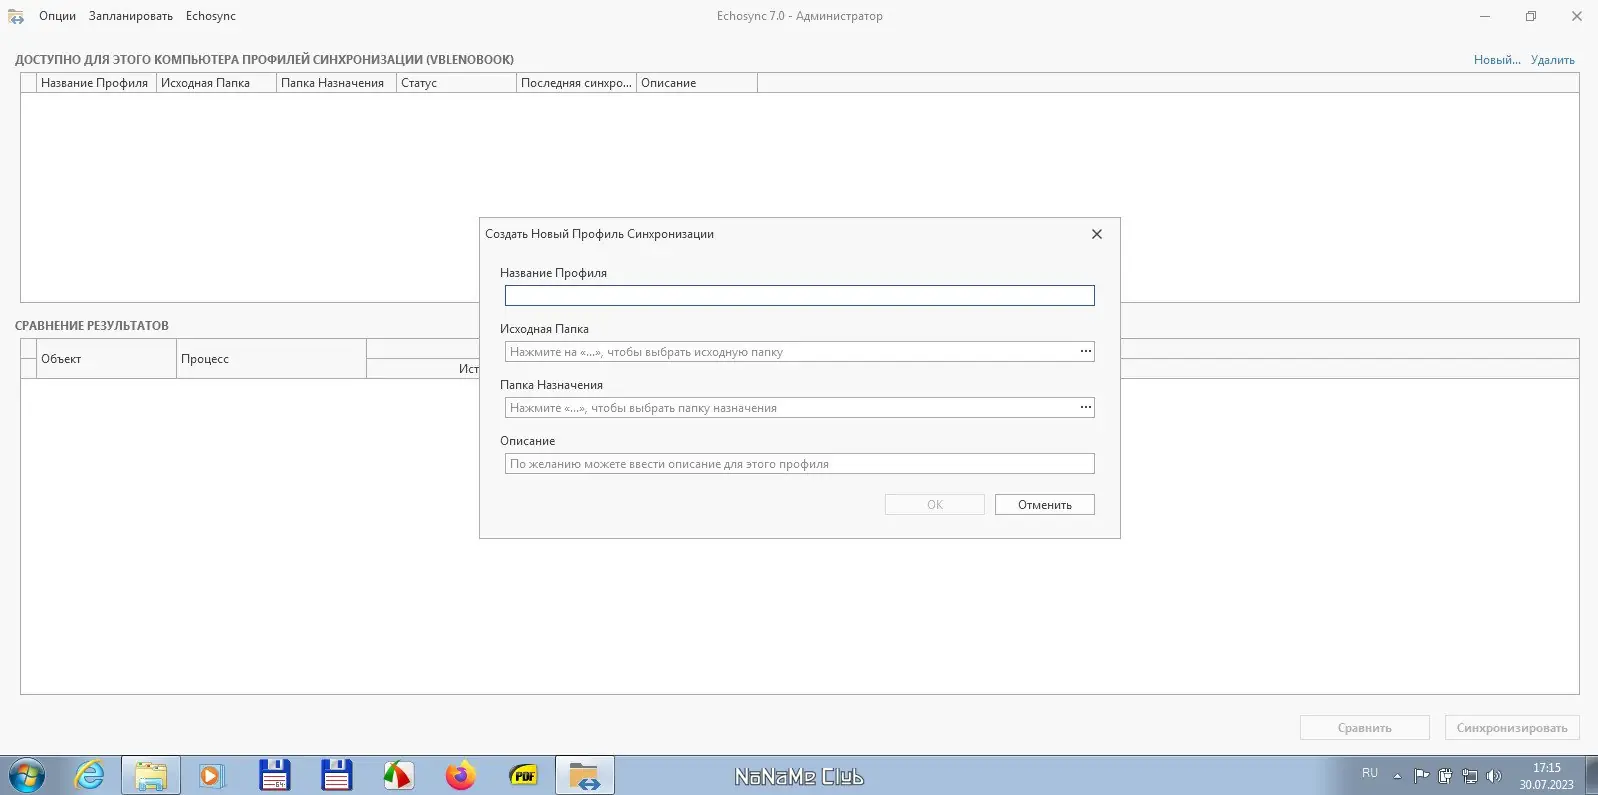This screenshot has width=1598, height=795.
Task: Open the Запланировать menu
Action: coord(131,16)
